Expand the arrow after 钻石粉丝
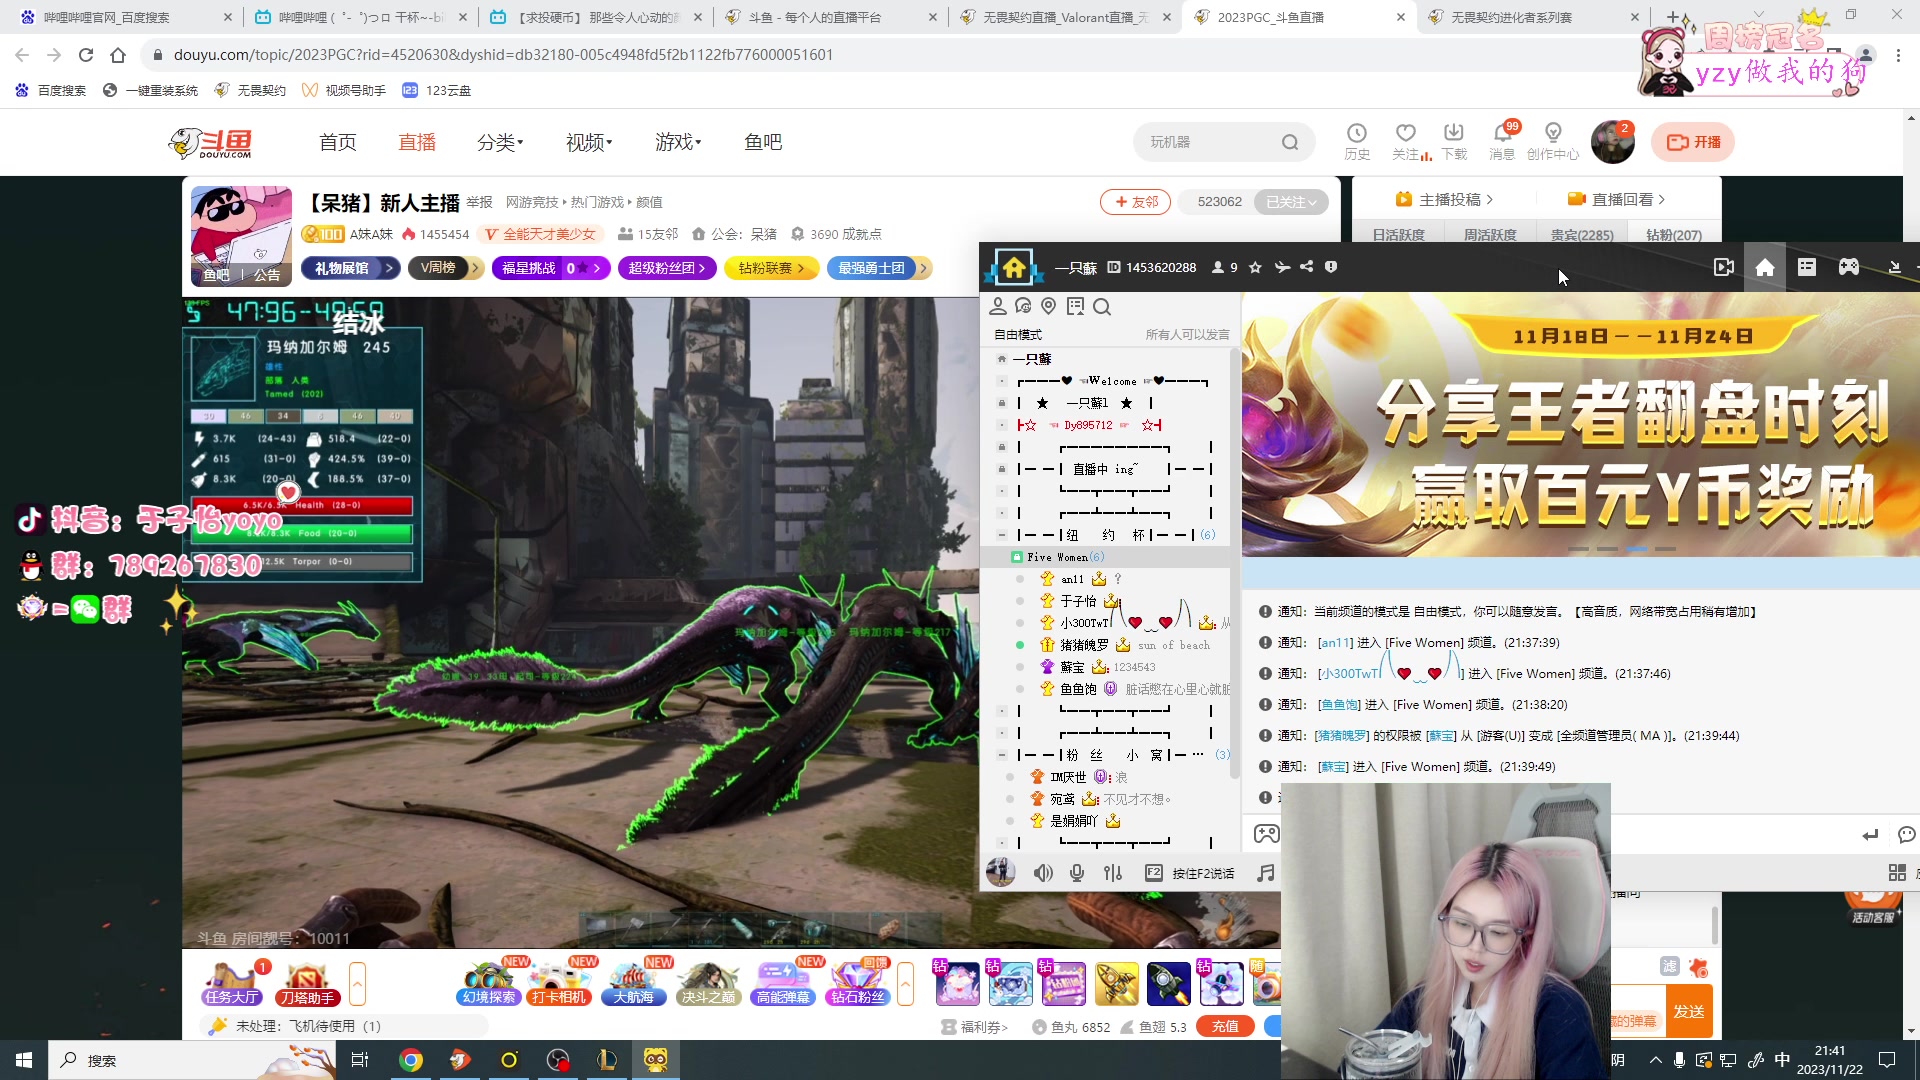The height and width of the screenshot is (1080, 1920). pos(905,984)
